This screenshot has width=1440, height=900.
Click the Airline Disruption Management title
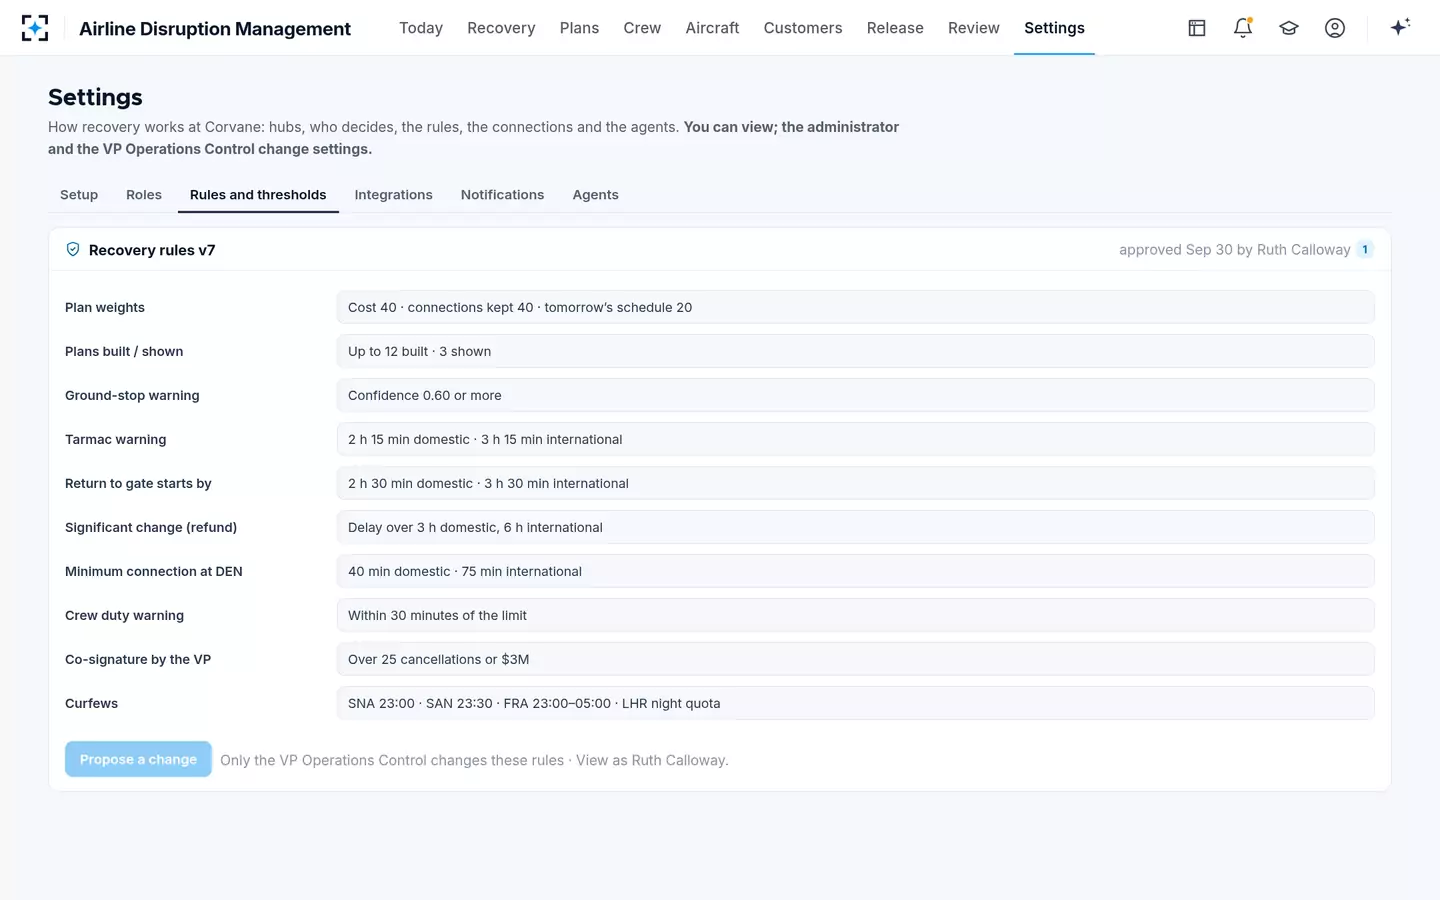pyautogui.click(x=215, y=28)
